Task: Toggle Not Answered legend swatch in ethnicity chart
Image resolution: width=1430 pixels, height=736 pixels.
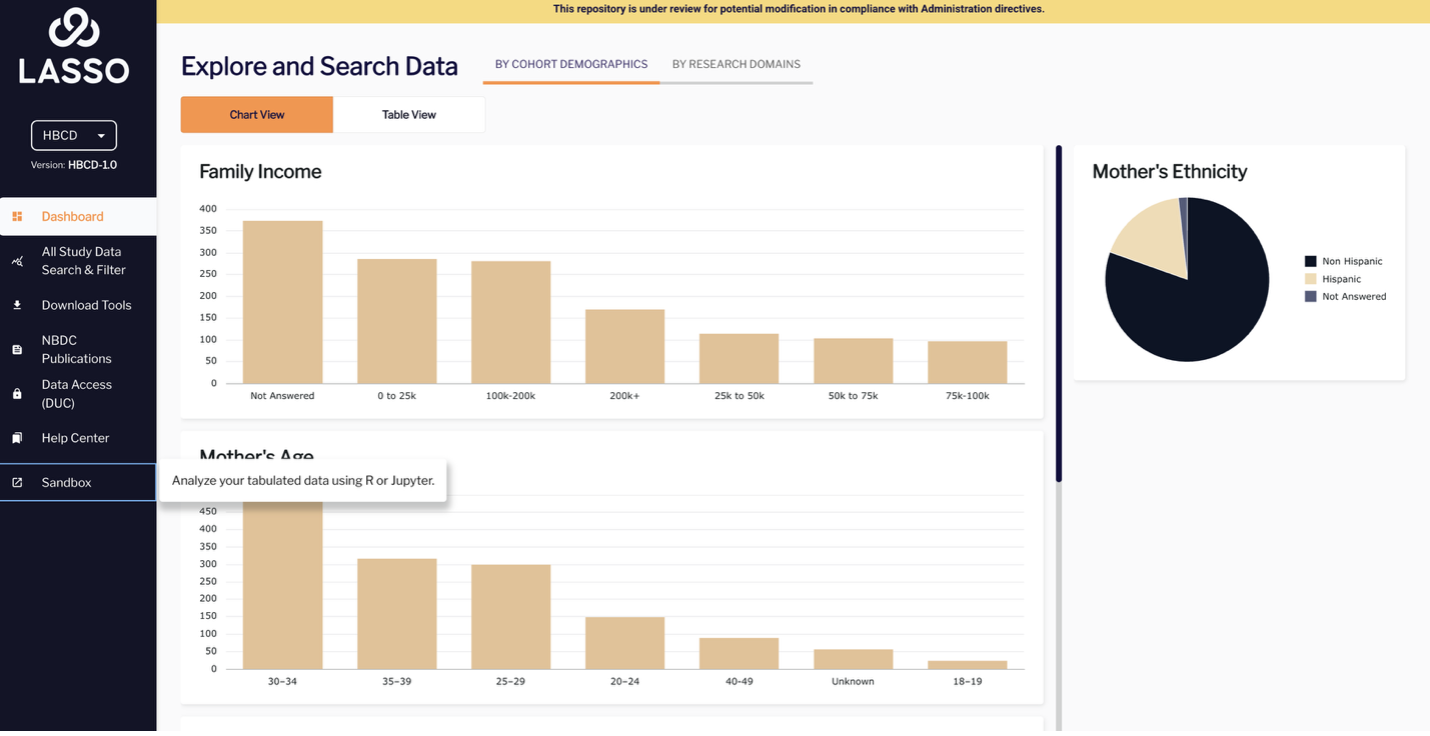Action: (x=1310, y=296)
